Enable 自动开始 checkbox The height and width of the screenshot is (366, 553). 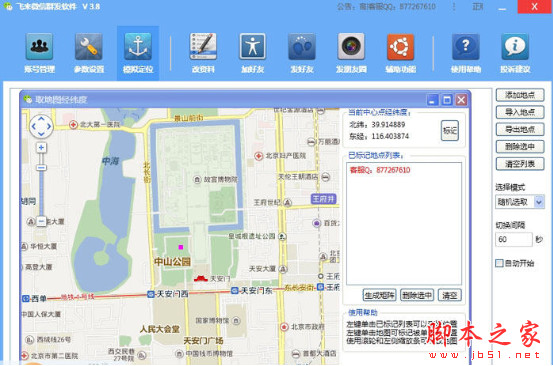tap(499, 263)
